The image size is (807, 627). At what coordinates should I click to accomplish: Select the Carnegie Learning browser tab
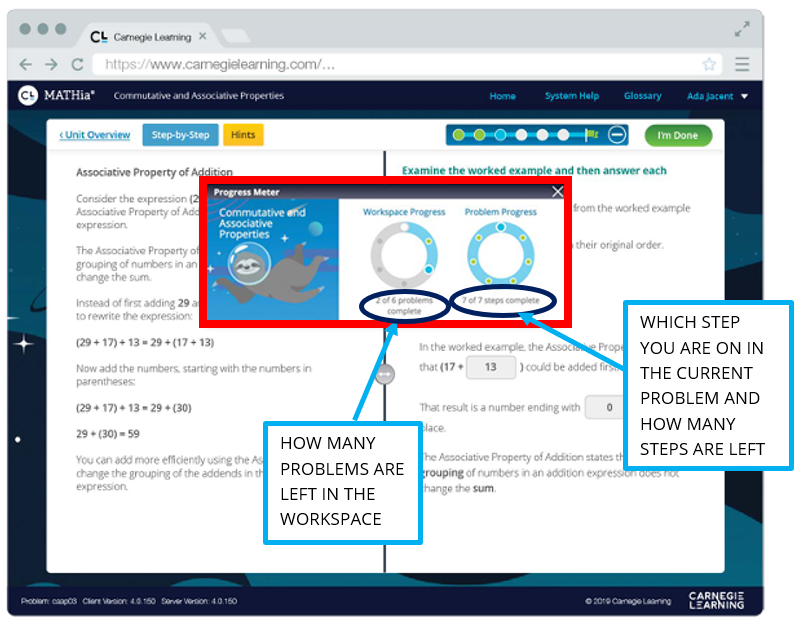(149, 37)
